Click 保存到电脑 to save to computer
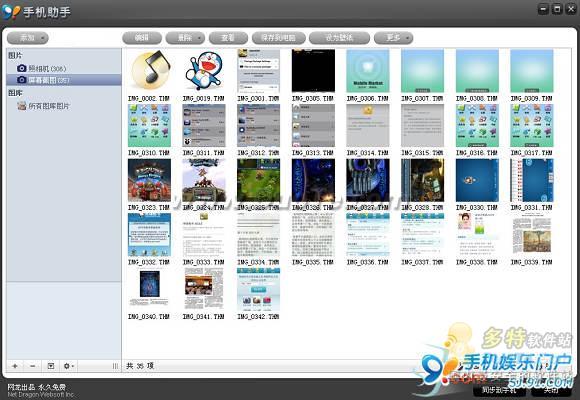 (x=279, y=38)
